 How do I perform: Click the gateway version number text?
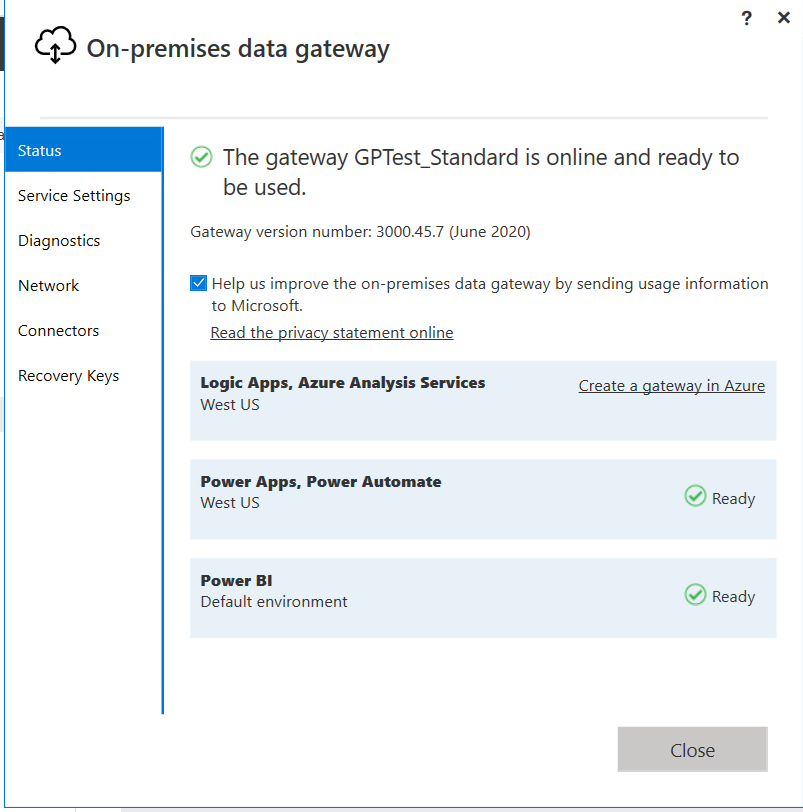(360, 231)
